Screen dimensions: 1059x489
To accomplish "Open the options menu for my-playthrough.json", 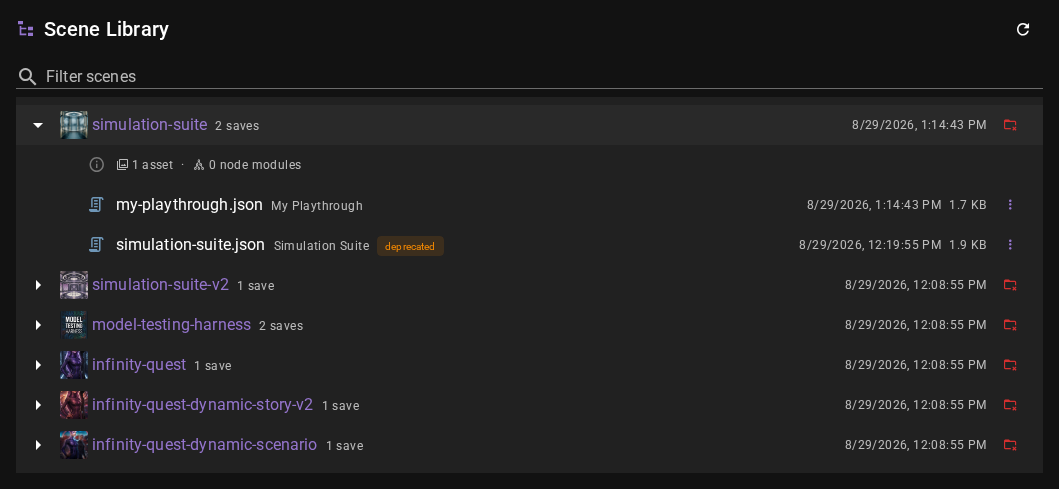I will pos(1010,204).
